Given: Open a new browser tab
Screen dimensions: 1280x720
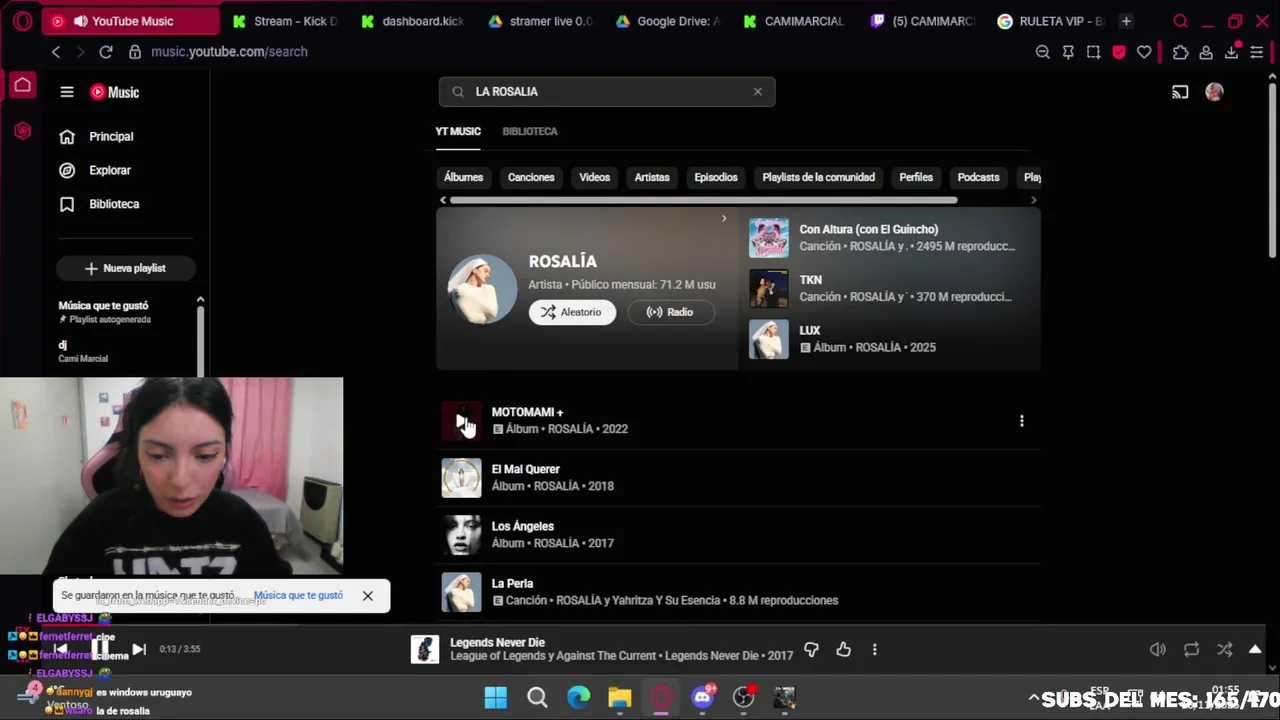Looking at the screenshot, I should pos(1126,21).
